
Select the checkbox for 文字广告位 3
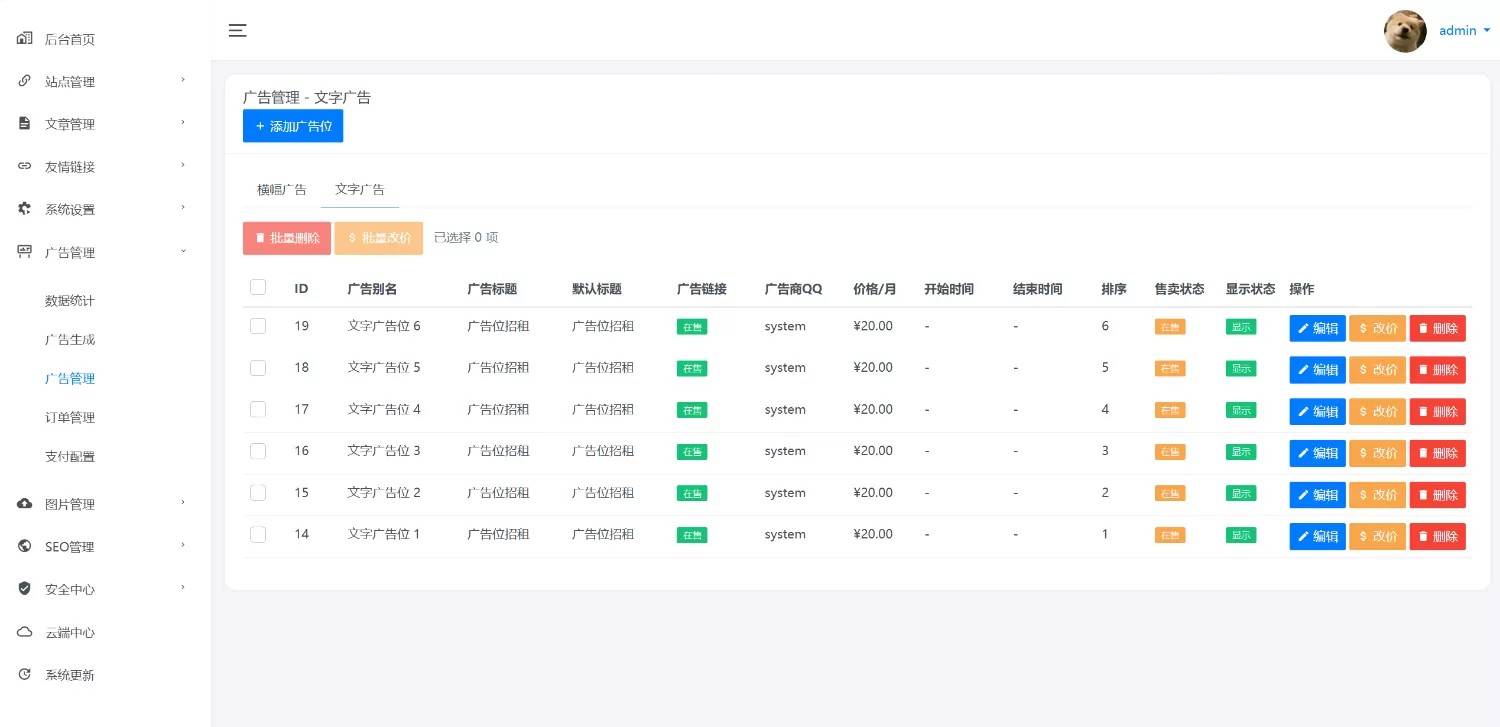coord(258,451)
